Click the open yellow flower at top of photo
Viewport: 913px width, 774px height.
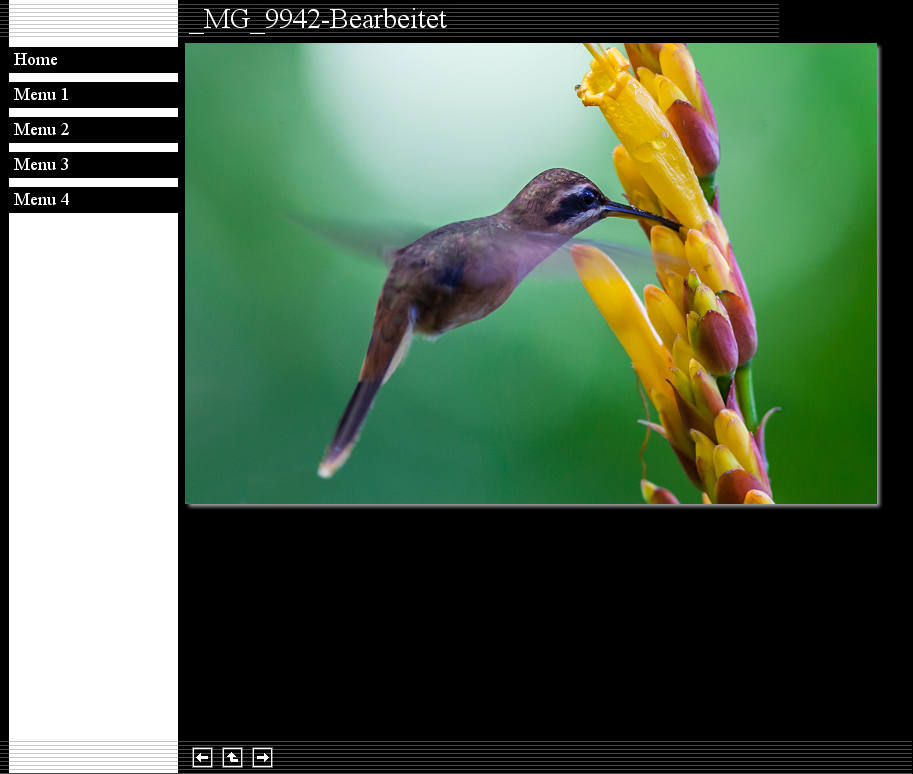[612, 85]
